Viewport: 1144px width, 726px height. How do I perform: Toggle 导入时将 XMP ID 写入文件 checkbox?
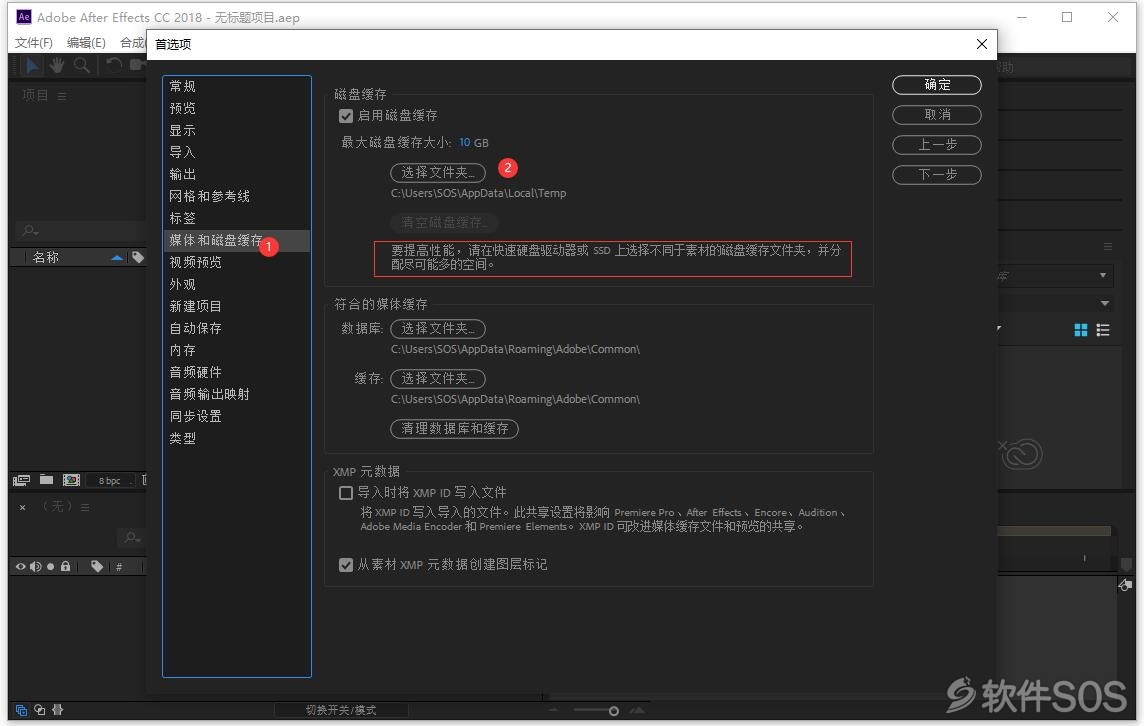click(x=346, y=493)
